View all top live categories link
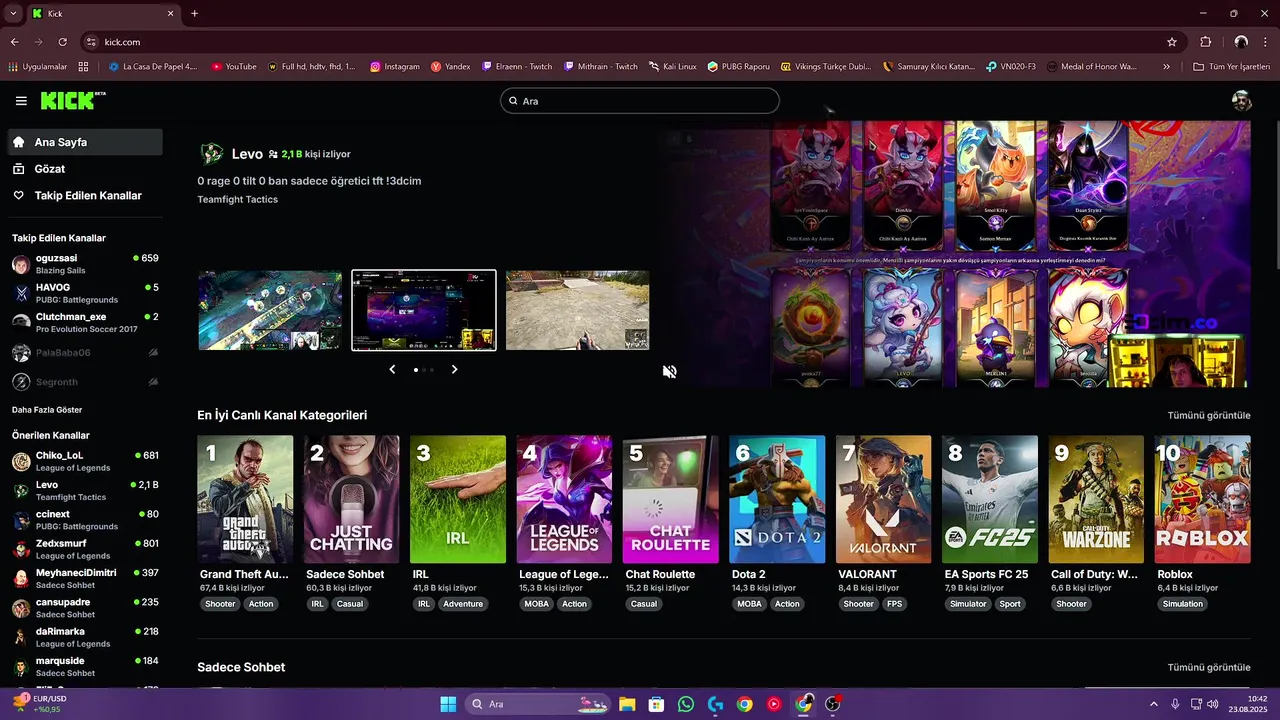1280x720 pixels. point(1209,415)
